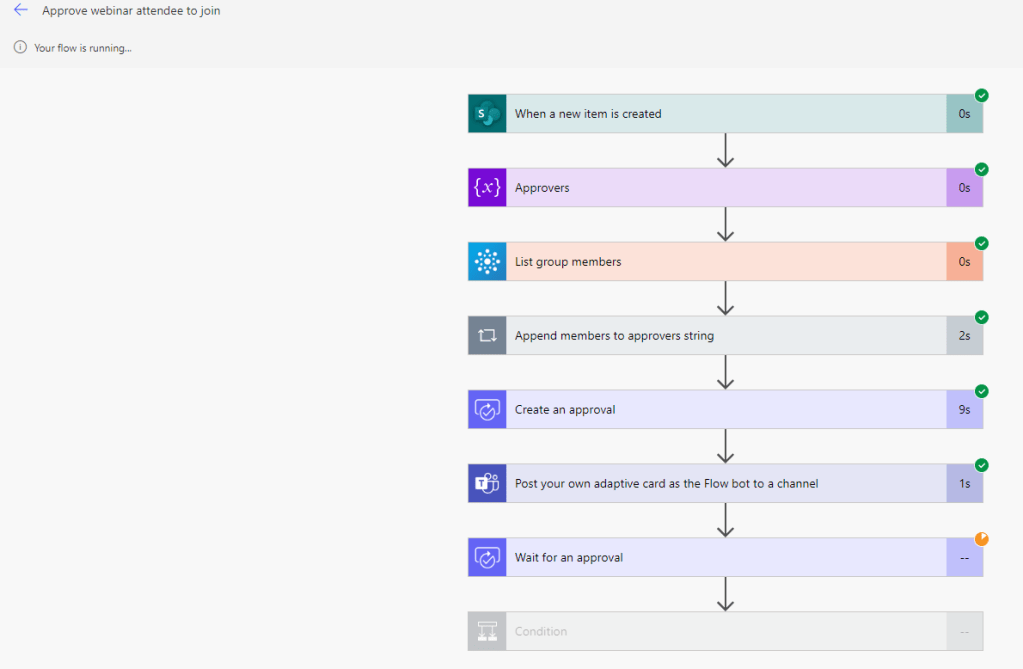Image resolution: width=1023 pixels, height=669 pixels.
Task: Click the loop icon on Append members step
Action: [487, 336]
